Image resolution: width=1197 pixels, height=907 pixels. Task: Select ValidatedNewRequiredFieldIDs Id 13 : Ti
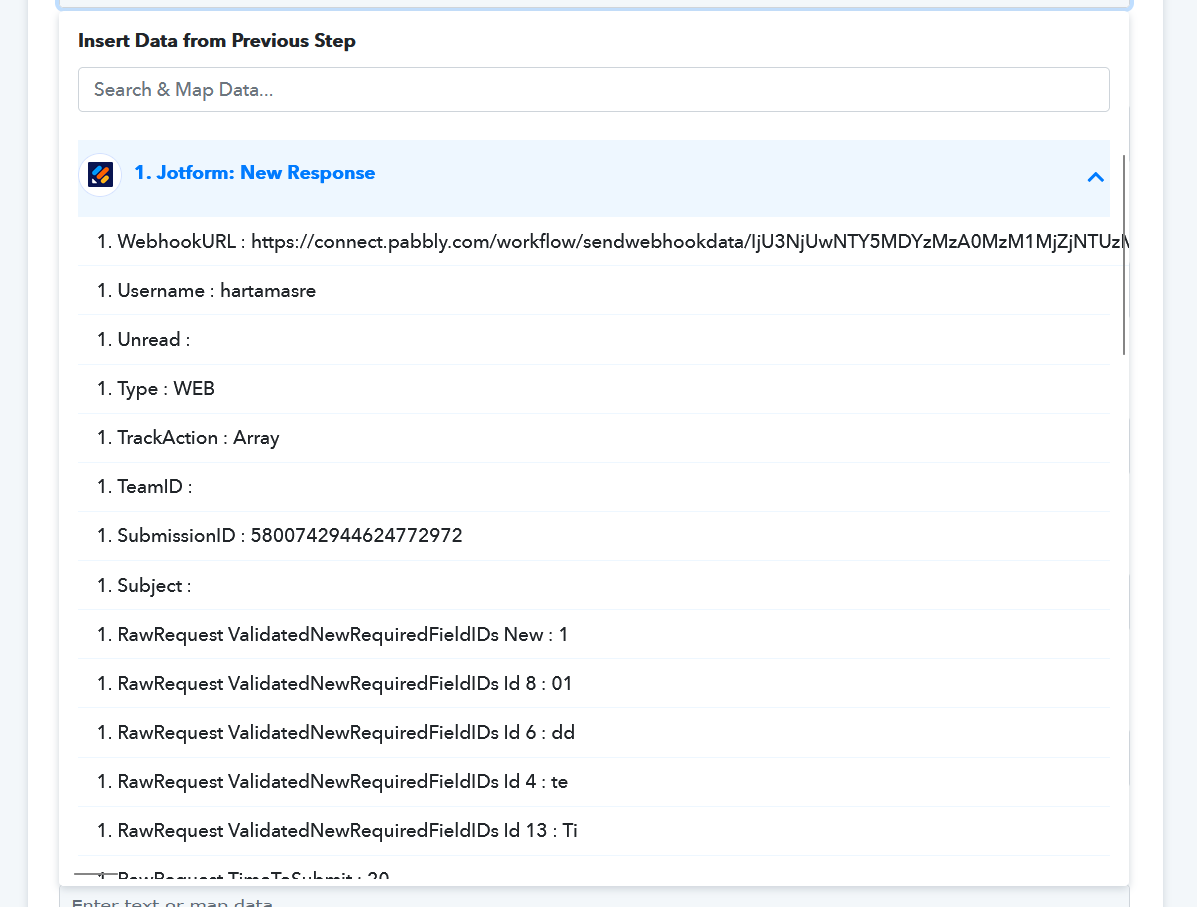pos(593,830)
